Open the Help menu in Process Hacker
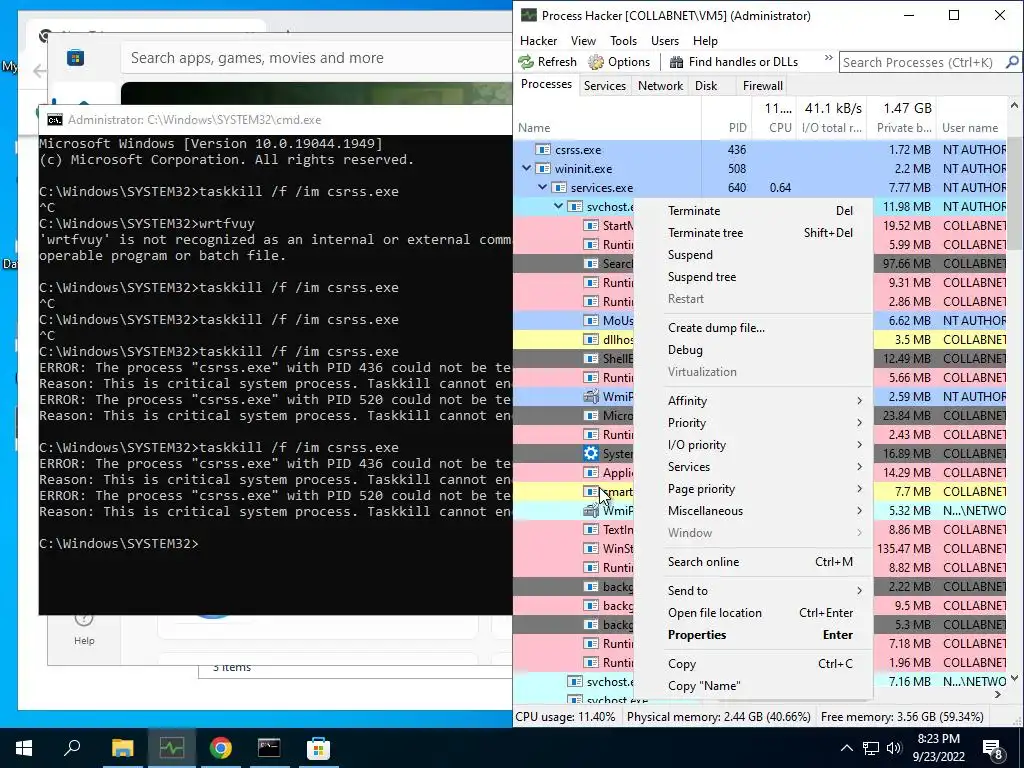 pos(705,40)
